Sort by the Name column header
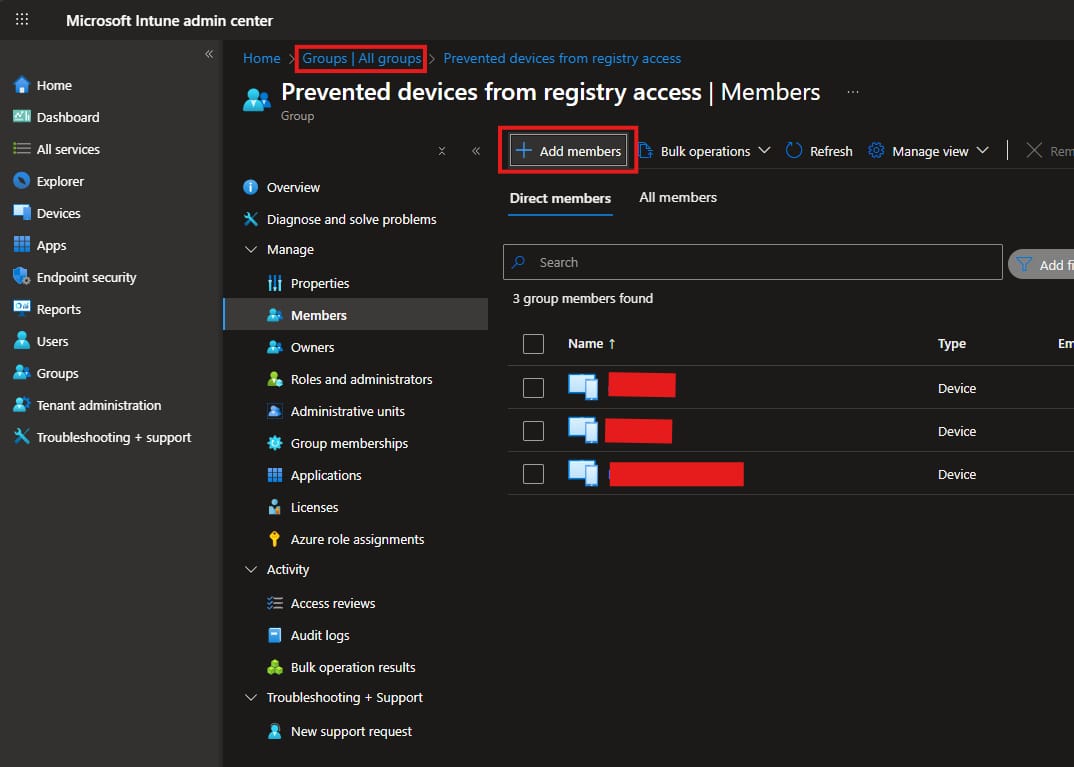 pos(592,344)
